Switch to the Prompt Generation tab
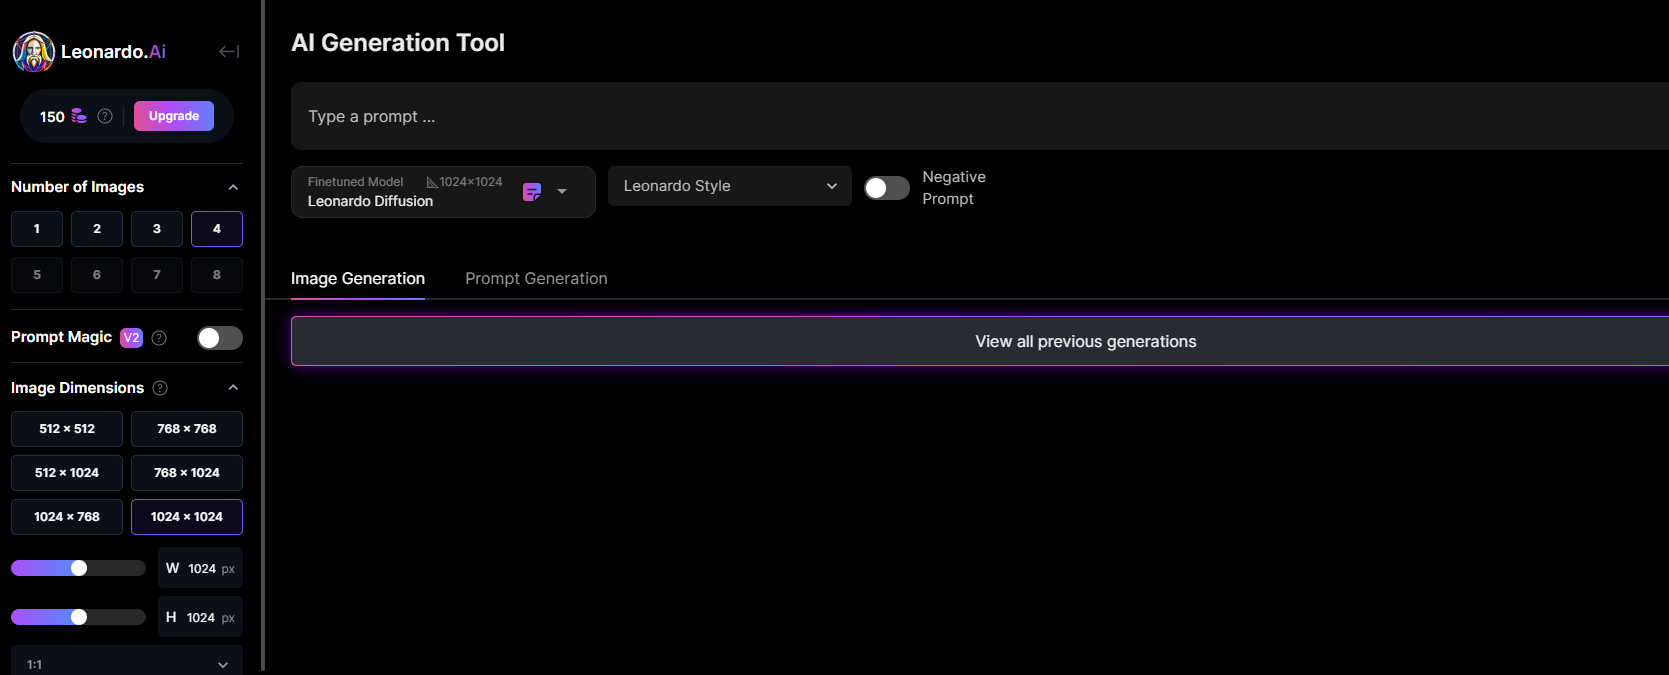 tap(536, 279)
